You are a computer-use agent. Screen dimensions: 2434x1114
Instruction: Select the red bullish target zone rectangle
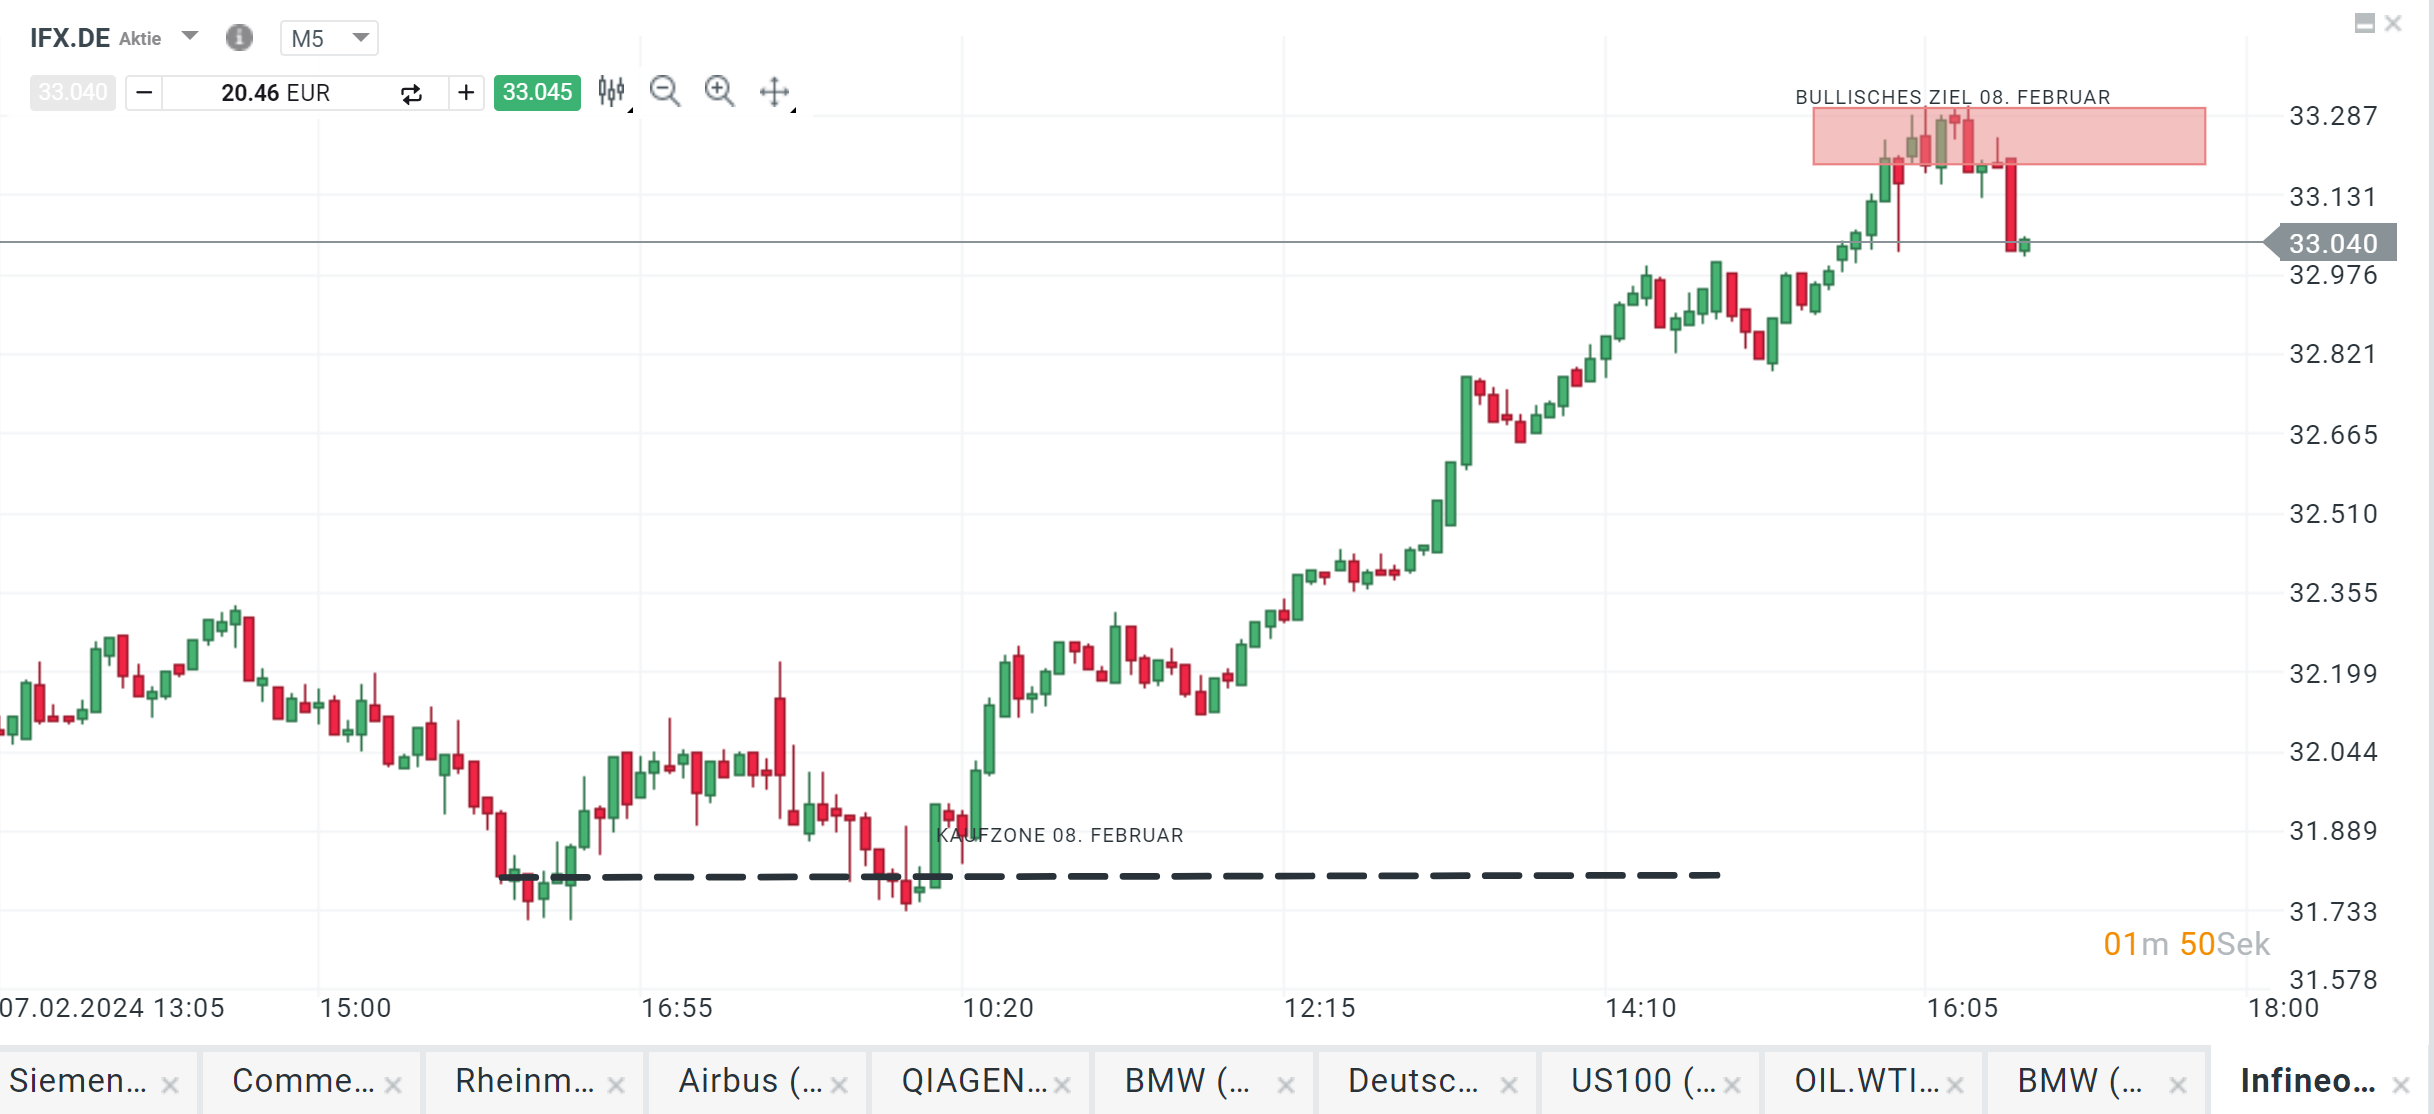click(x=2100, y=137)
